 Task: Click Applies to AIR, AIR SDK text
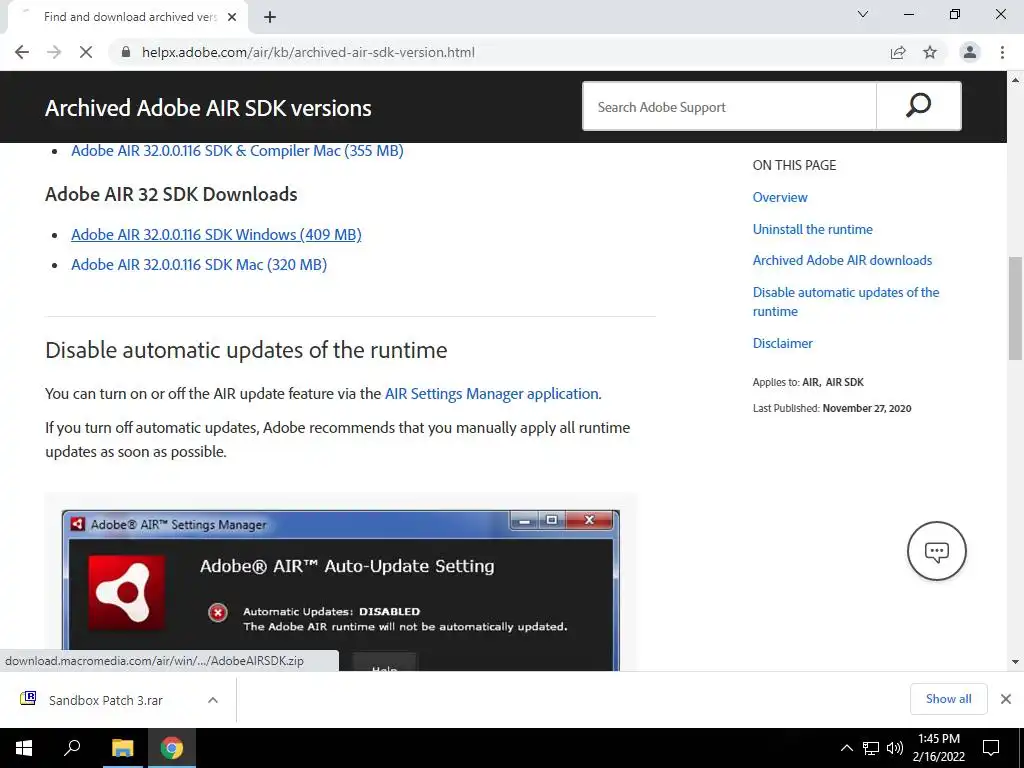pyautogui.click(x=808, y=382)
